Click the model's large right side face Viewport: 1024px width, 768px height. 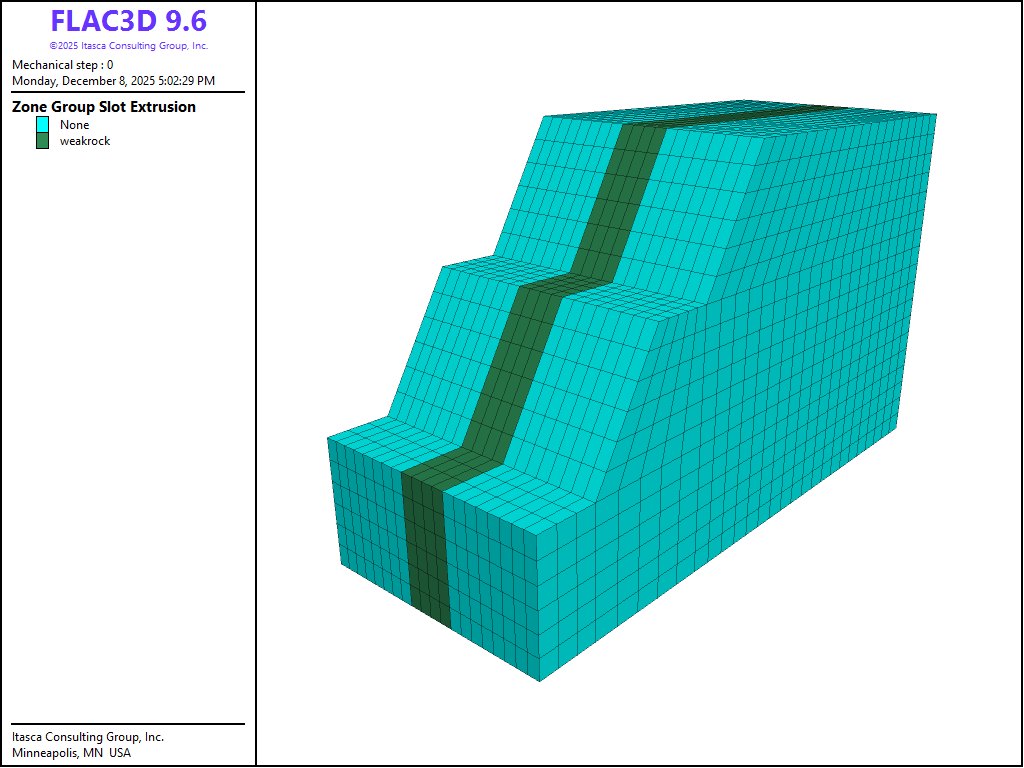[x=760, y=400]
